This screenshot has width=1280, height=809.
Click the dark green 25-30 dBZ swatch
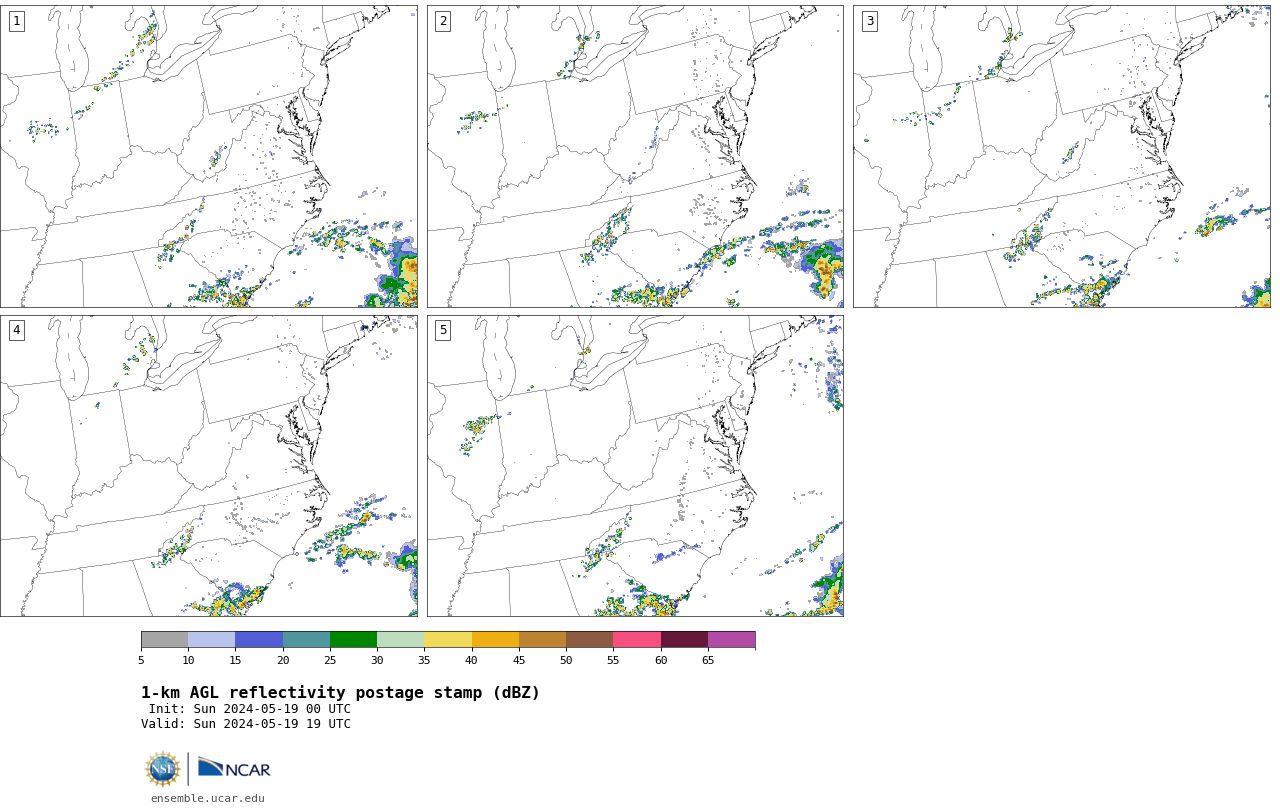[x=353, y=640]
